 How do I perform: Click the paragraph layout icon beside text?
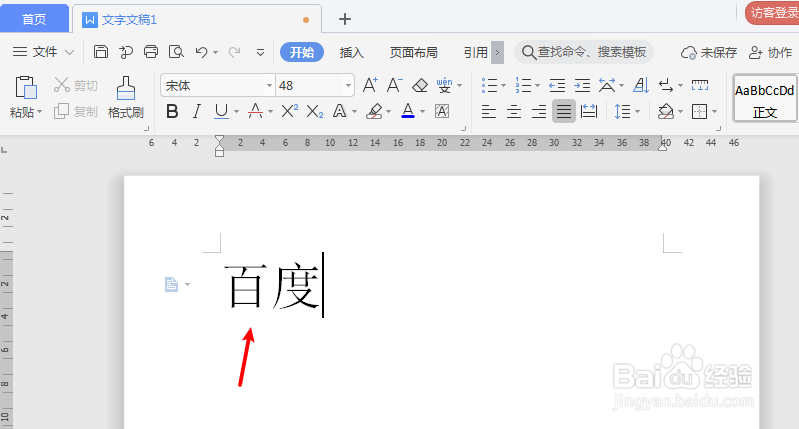171,284
